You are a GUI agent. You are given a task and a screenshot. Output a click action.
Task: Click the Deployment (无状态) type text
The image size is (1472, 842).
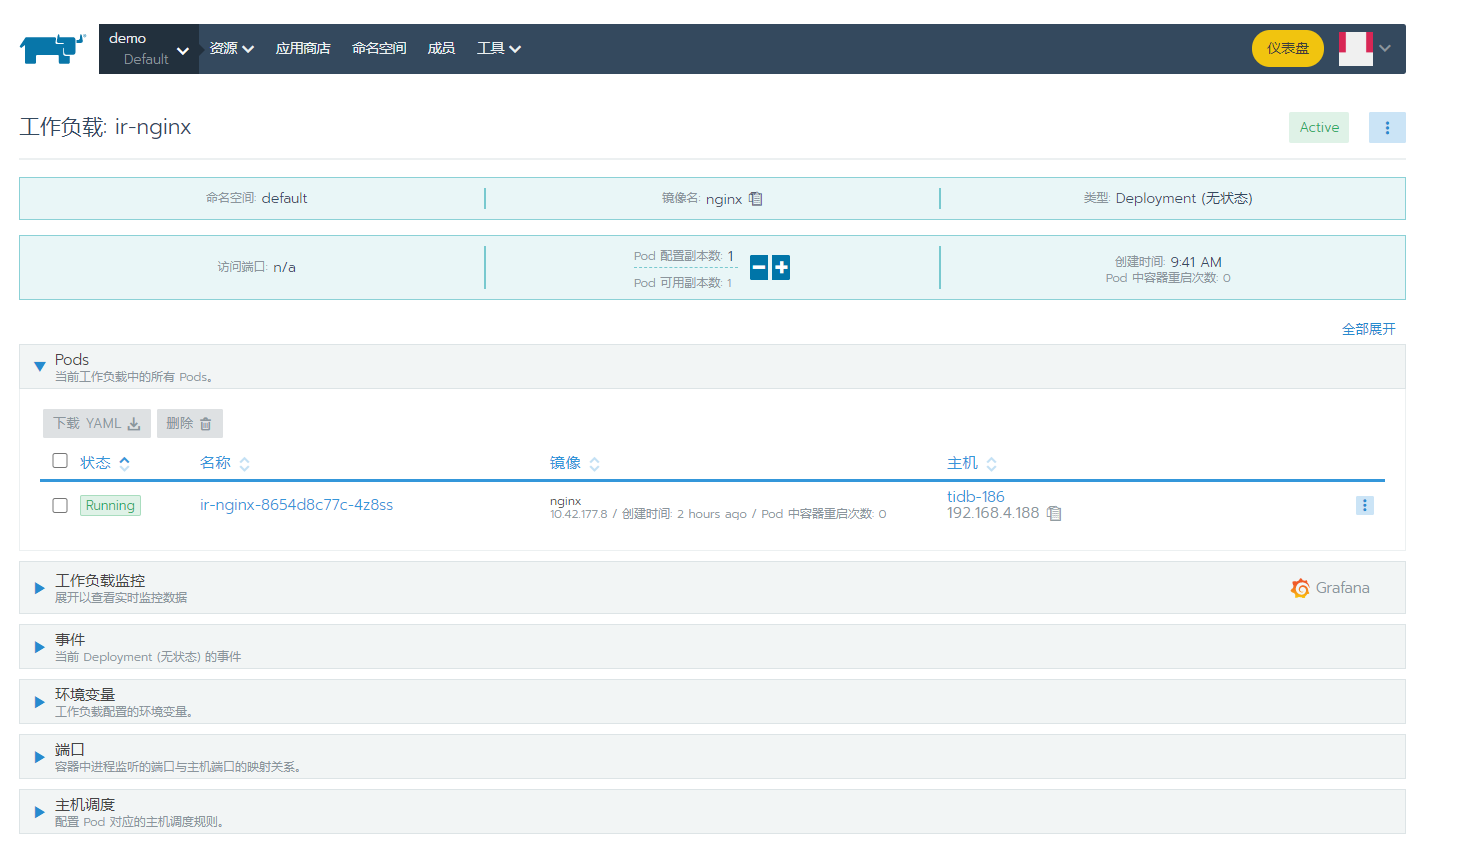pyautogui.click(x=1184, y=198)
